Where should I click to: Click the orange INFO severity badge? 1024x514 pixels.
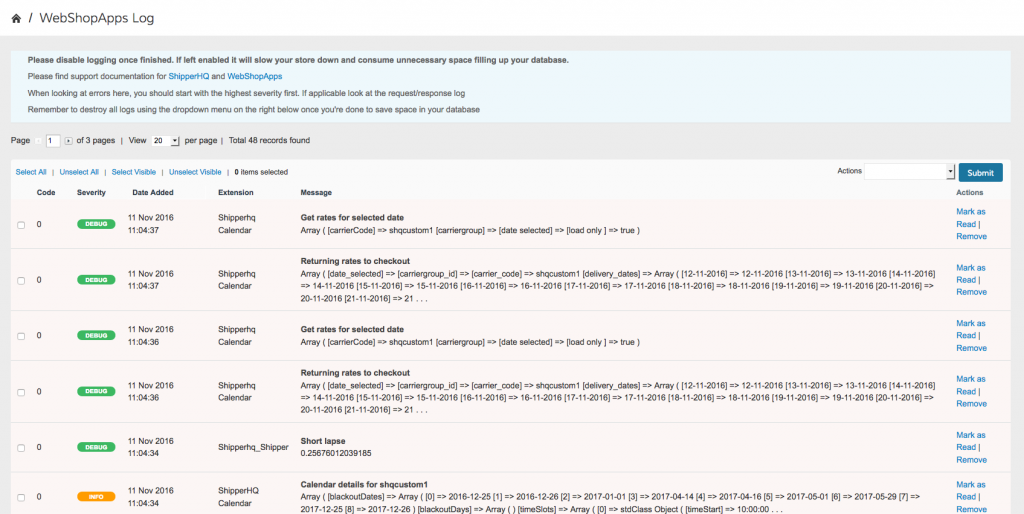pos(96,497)
